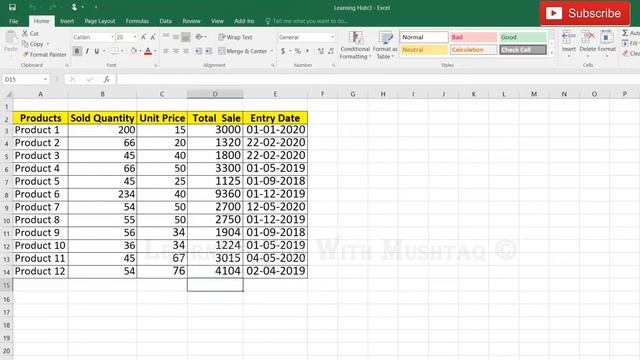The image size is (640, 360).
Task: Click the Name Box showing D15
Action: [25, 79]
